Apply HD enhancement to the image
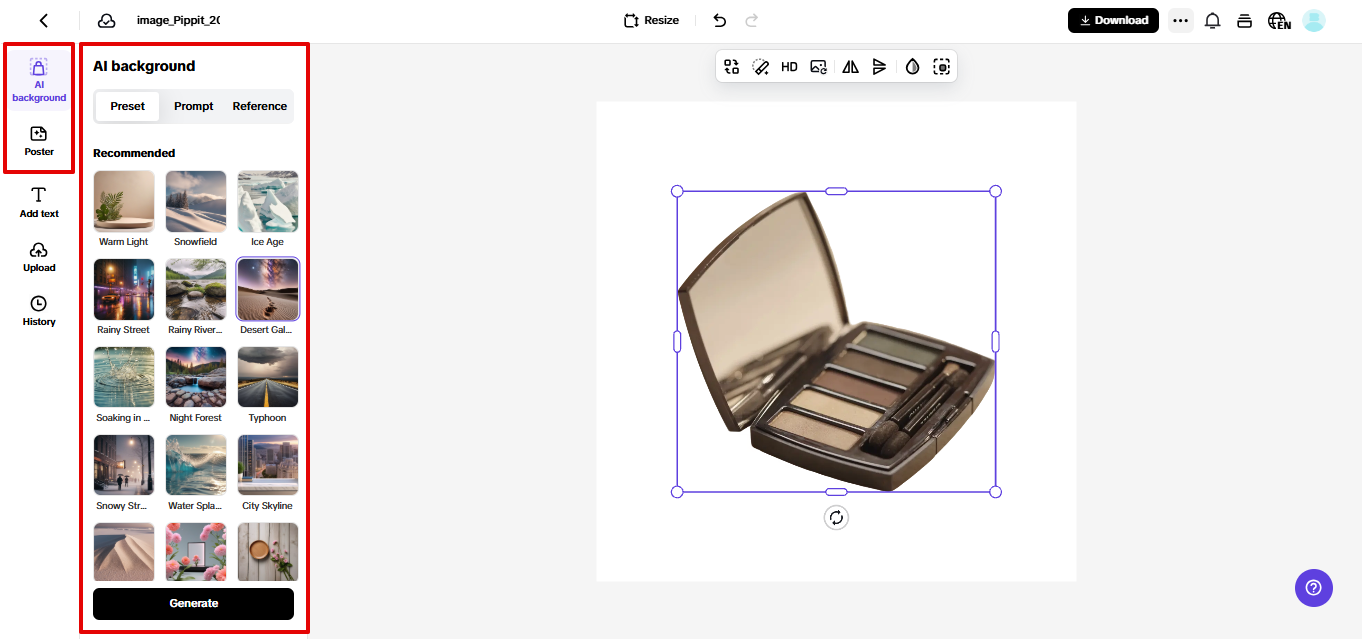Viewport: 1362px width, 639px height. point(789,66)
